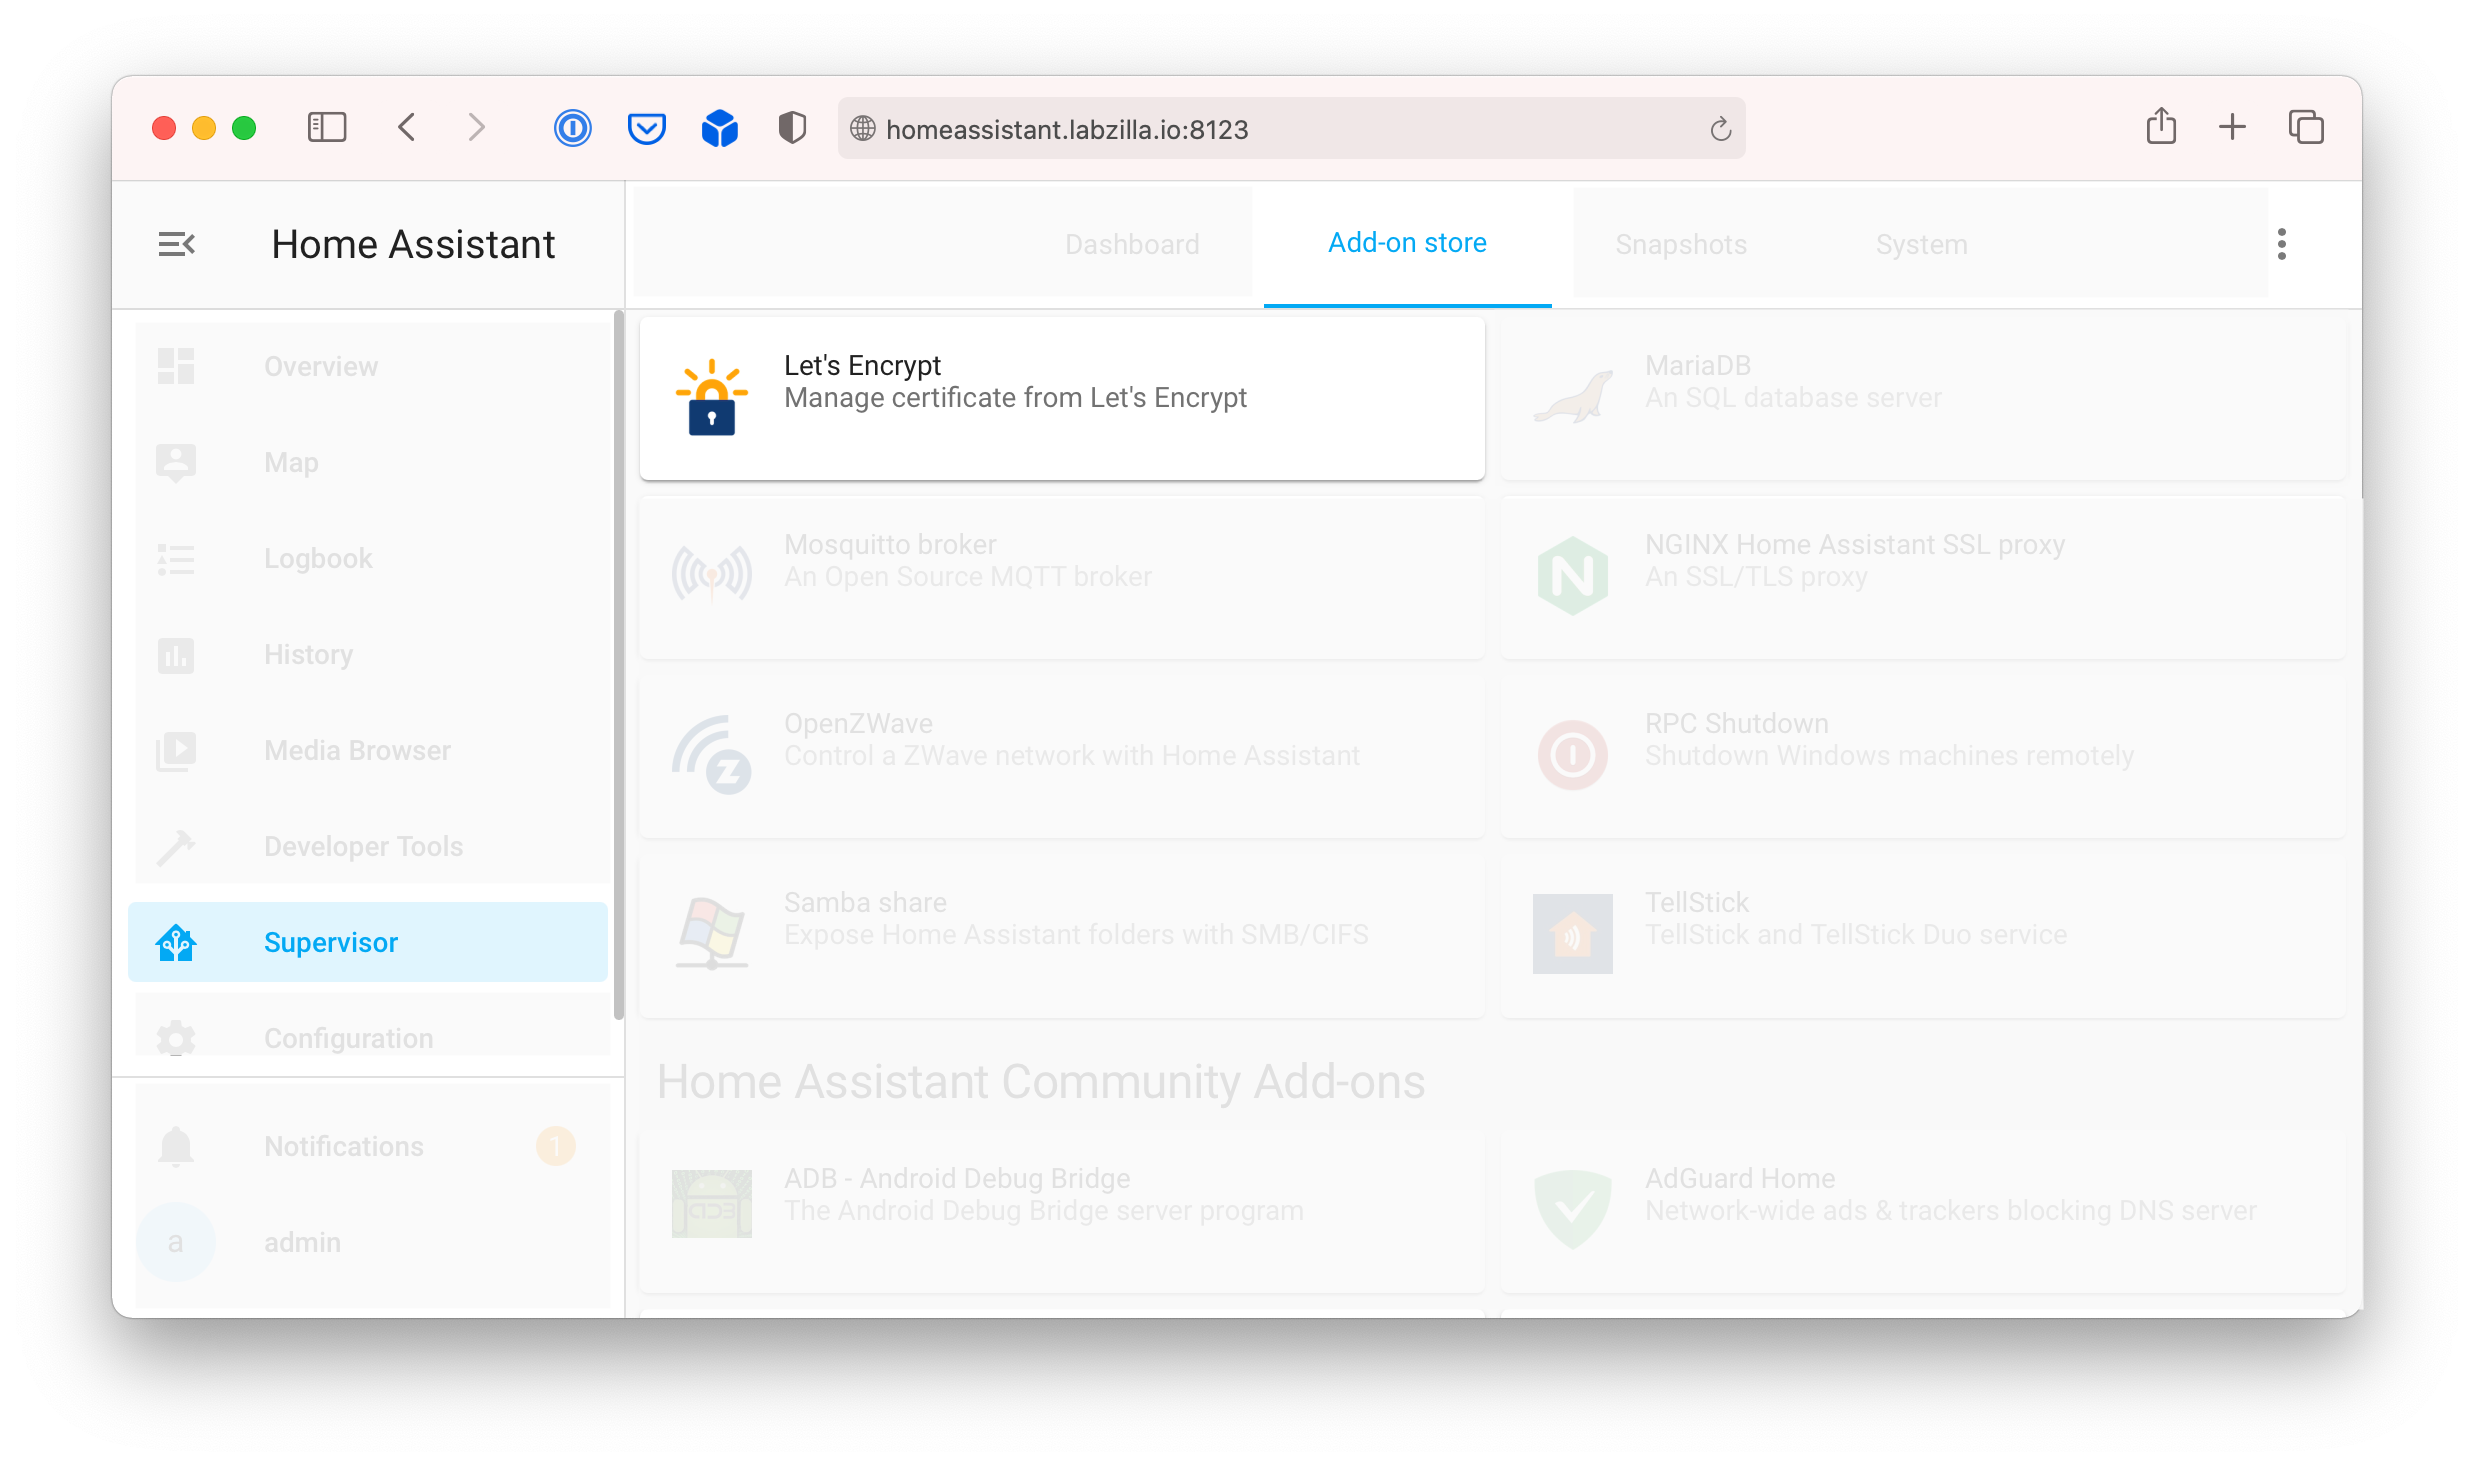Click the privacy shield icon
Image resolution: width=2474 pixels, height=1466 pixels.
pos(792,128)
